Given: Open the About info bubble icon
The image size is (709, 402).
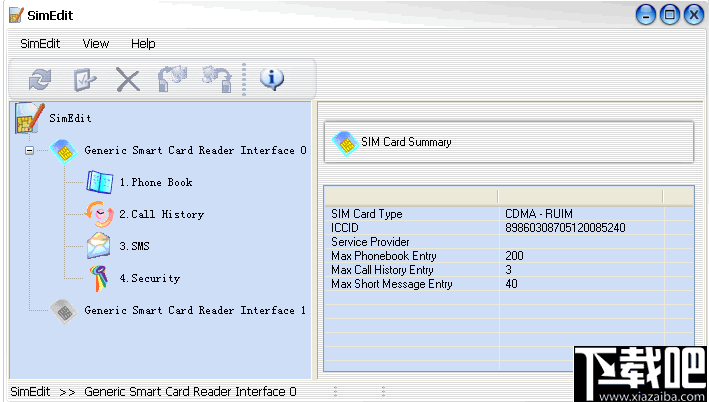Looking at the screenshot, I should [272, 79].
